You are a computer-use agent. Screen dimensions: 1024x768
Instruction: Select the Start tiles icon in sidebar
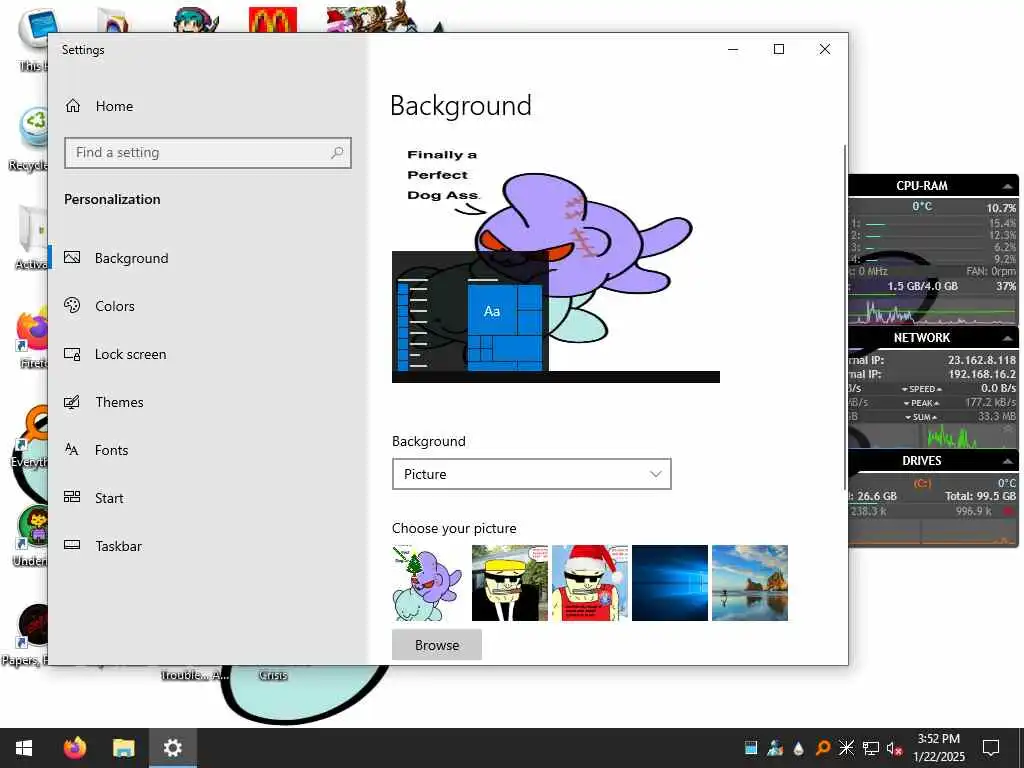pos(72,498)
